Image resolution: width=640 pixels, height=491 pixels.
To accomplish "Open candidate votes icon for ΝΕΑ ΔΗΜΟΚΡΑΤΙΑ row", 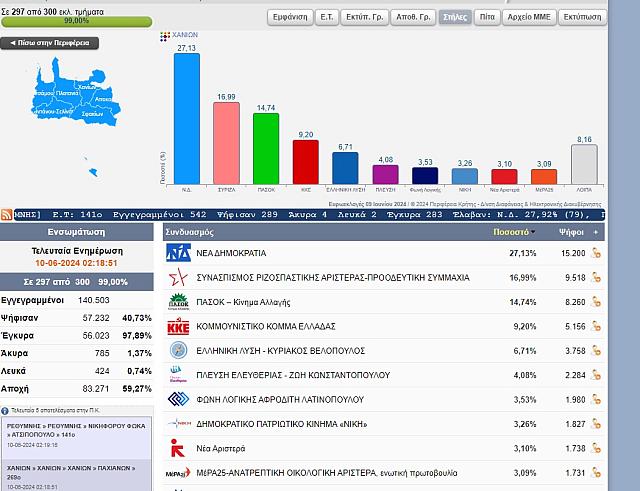I will [x=596, y=253].
